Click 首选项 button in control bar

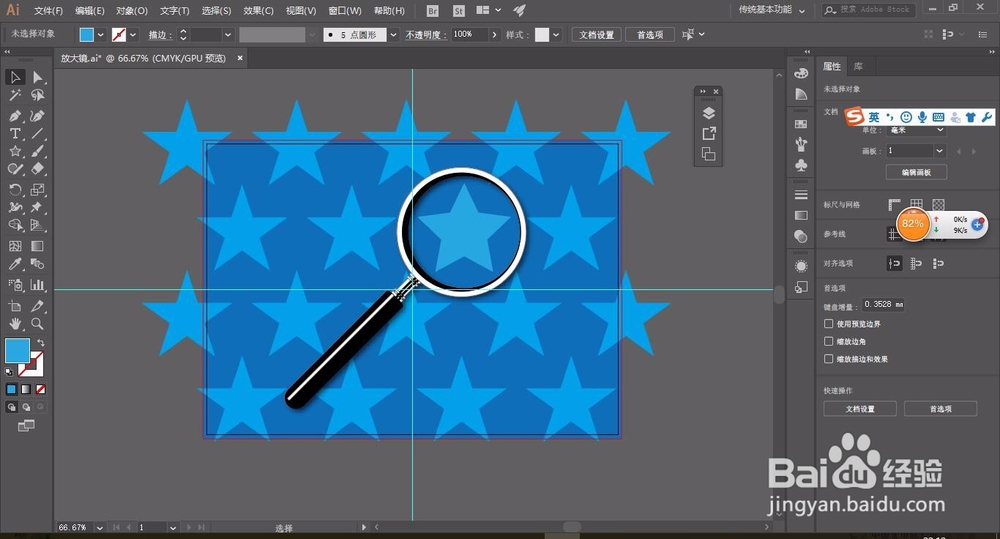click(650, 35)
